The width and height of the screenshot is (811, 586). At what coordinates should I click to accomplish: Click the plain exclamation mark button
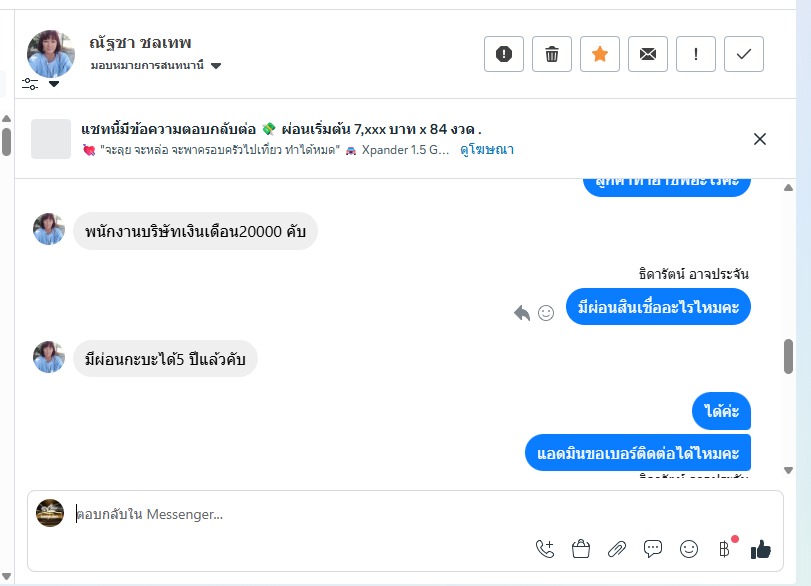coord(695,55)
